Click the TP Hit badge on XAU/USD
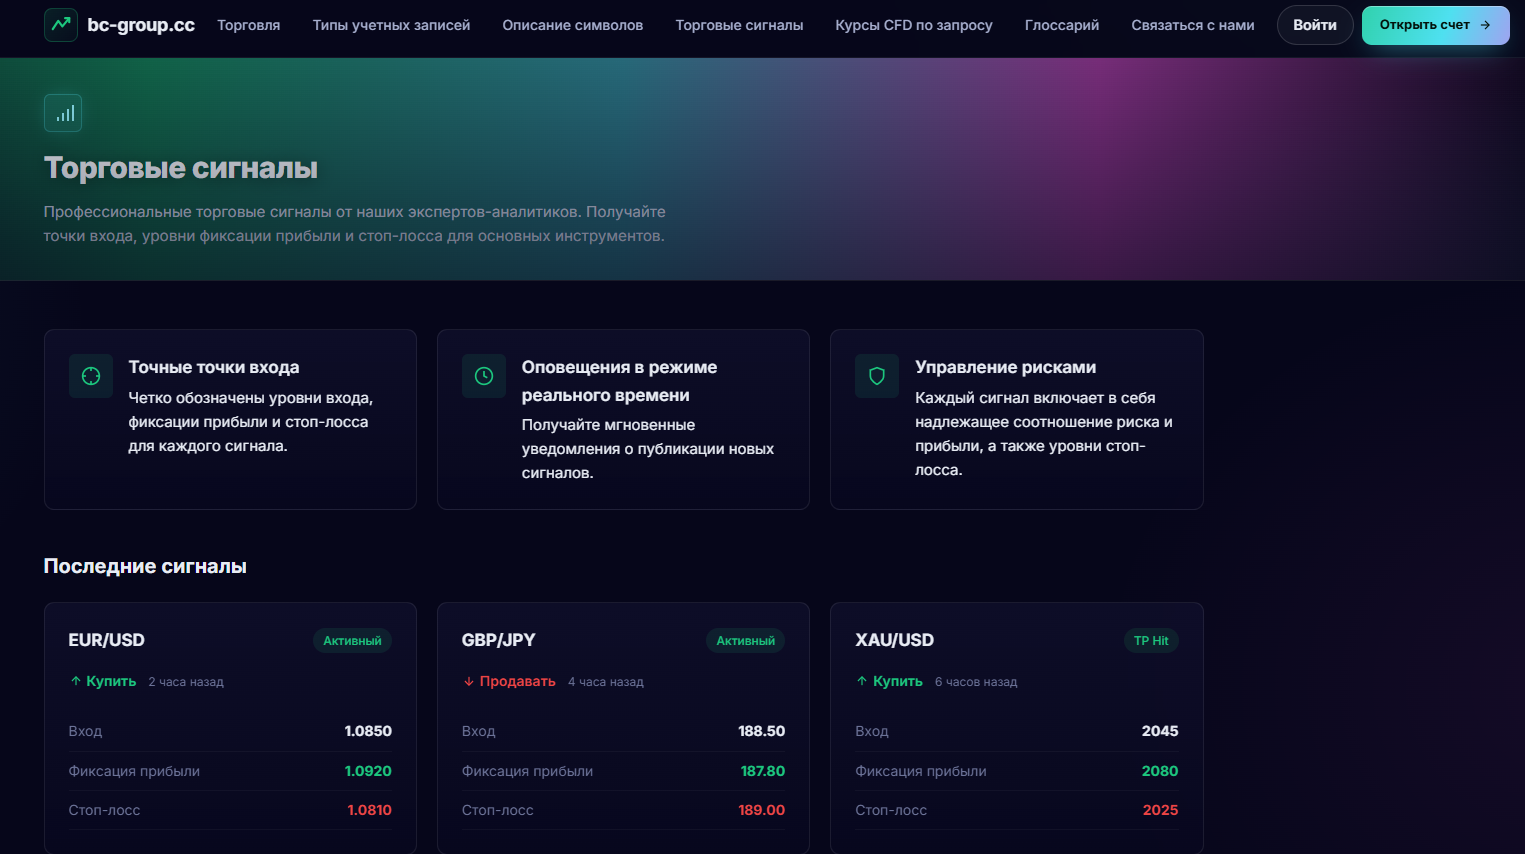Screen dimensions: 1525x854 coord(1151,641)
